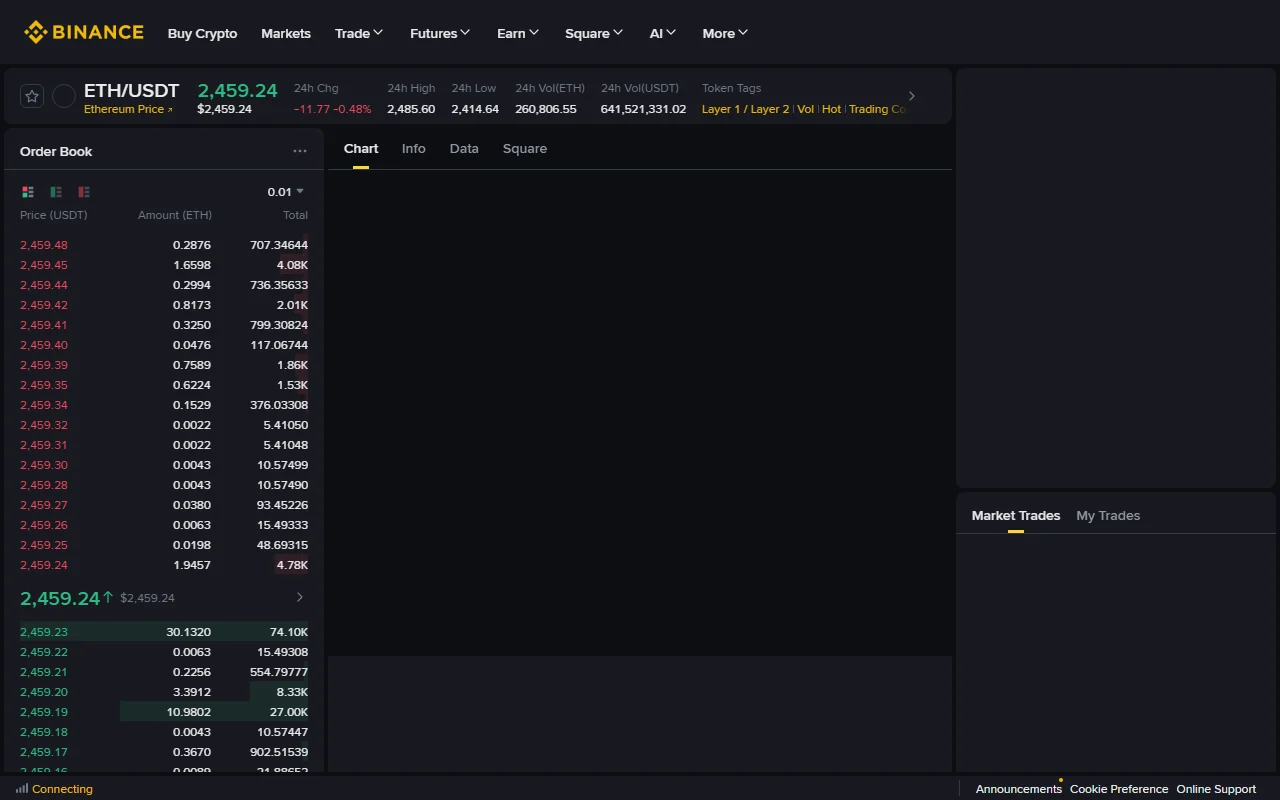Open Online Support in the footer
The image size is (1280, 800).
click(1216, 789)
